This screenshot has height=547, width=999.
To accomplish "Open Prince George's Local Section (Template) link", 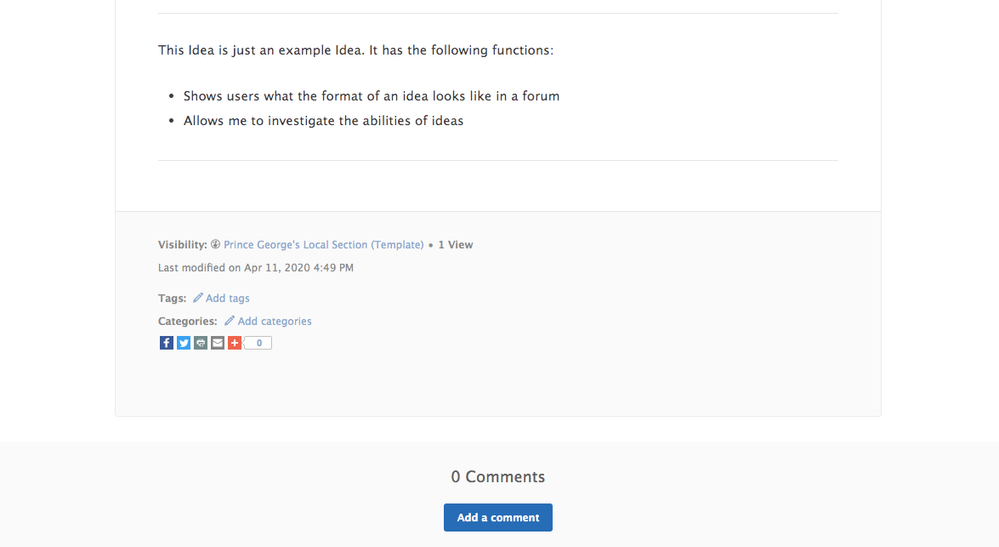I will 324,244.
